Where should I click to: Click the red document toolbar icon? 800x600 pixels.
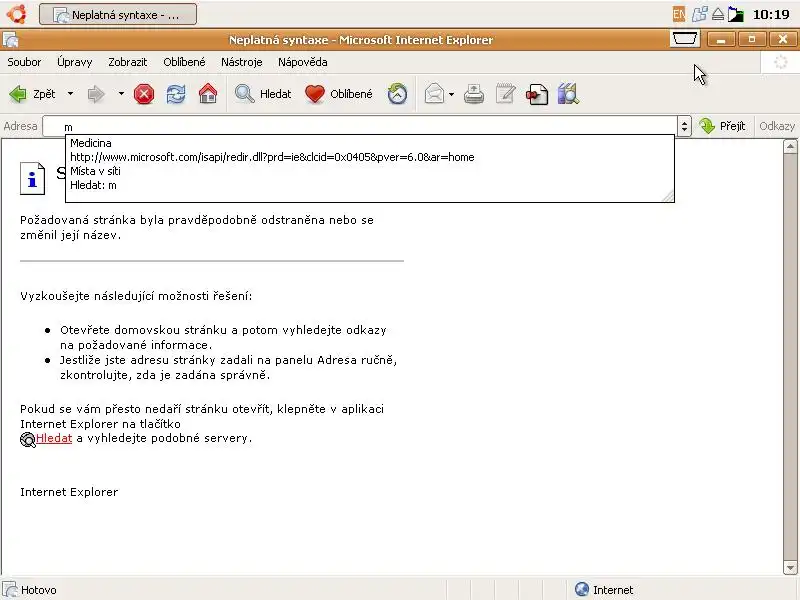click(x=537, y=94)
